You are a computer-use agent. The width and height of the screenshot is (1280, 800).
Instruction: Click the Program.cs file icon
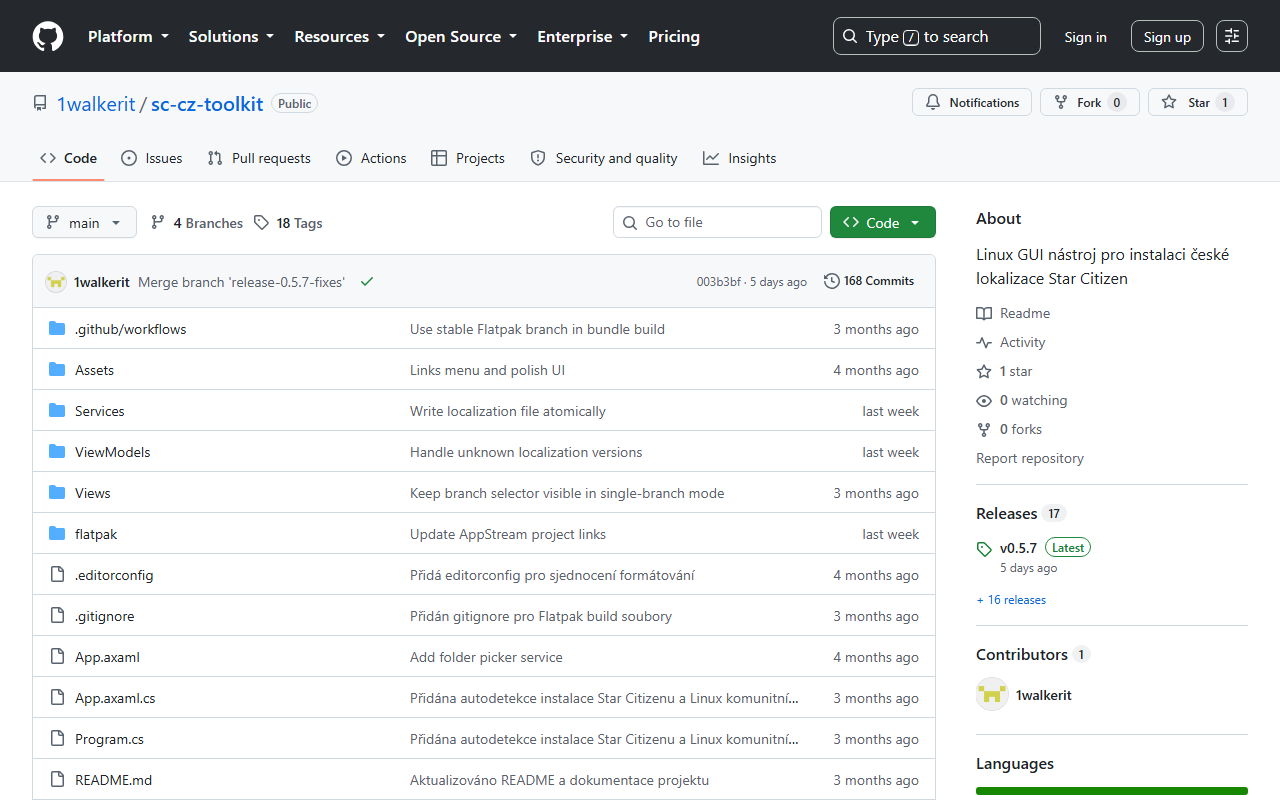(57, 739)
